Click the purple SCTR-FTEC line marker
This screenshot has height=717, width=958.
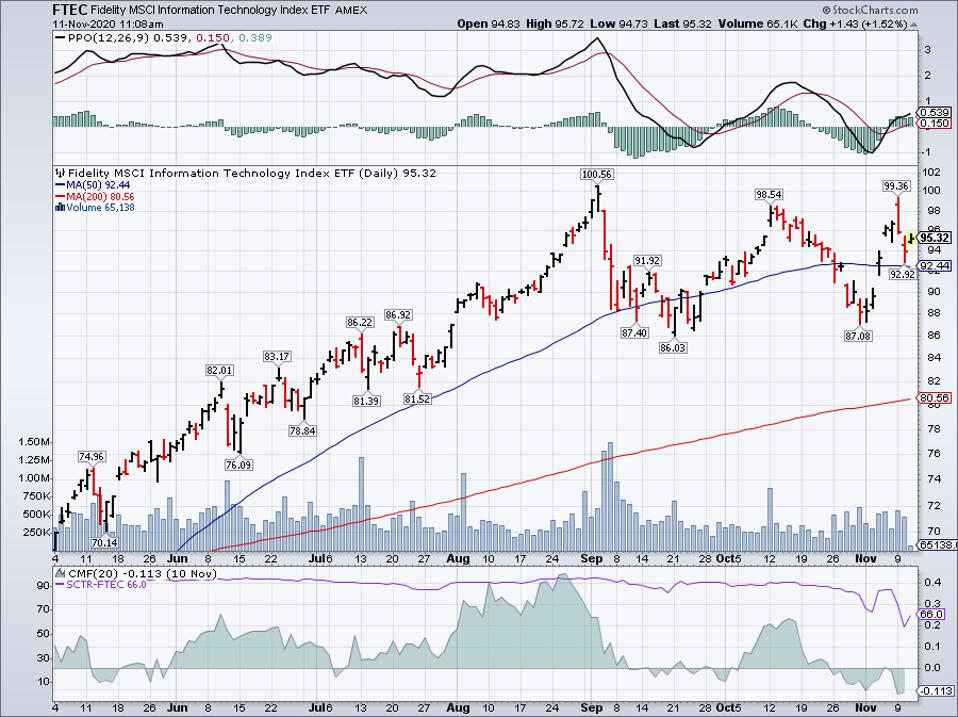(x=59, y=585)
